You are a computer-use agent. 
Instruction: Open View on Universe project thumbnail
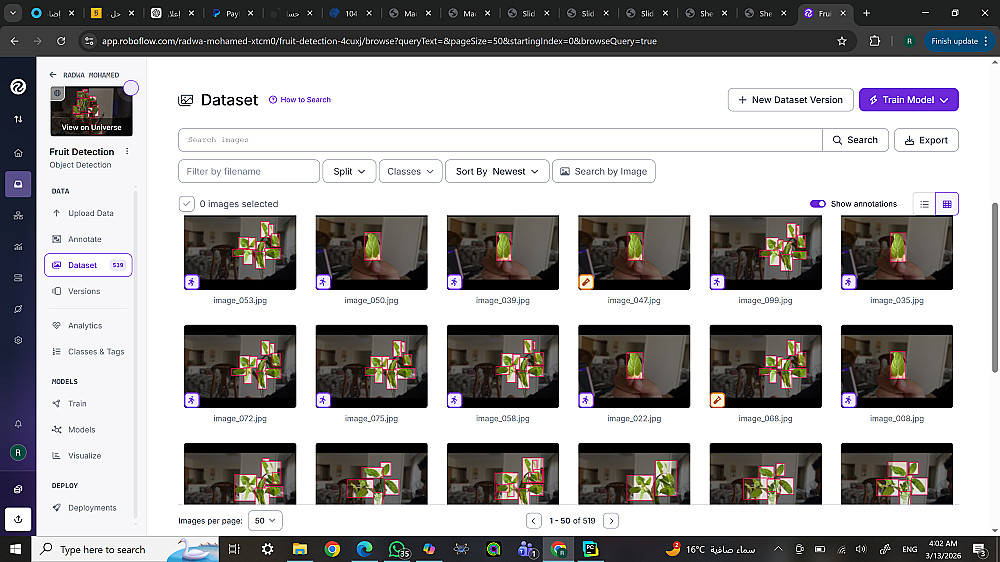[x=91, y=112]
